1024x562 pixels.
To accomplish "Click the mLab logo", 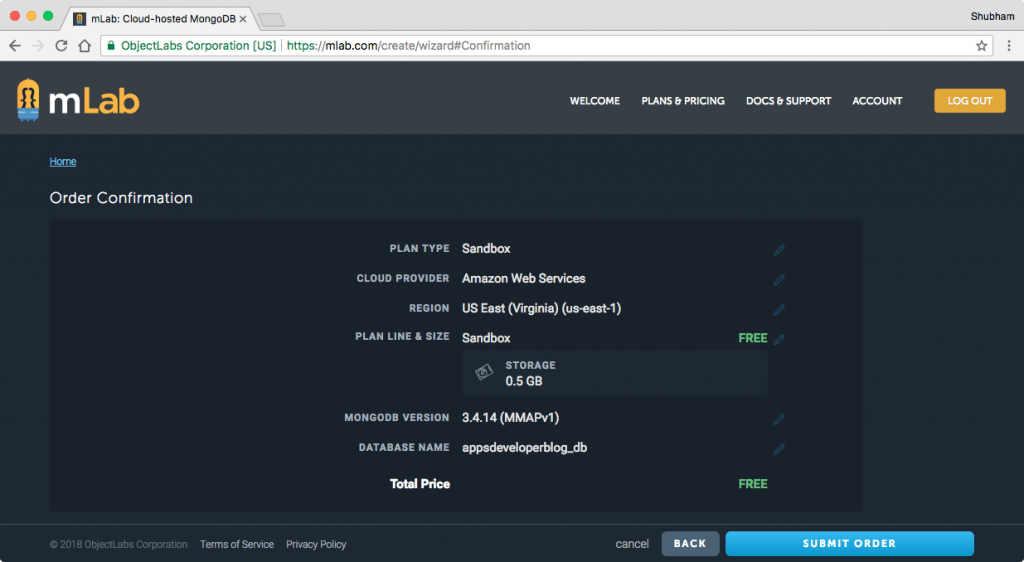I will (78, 100).
